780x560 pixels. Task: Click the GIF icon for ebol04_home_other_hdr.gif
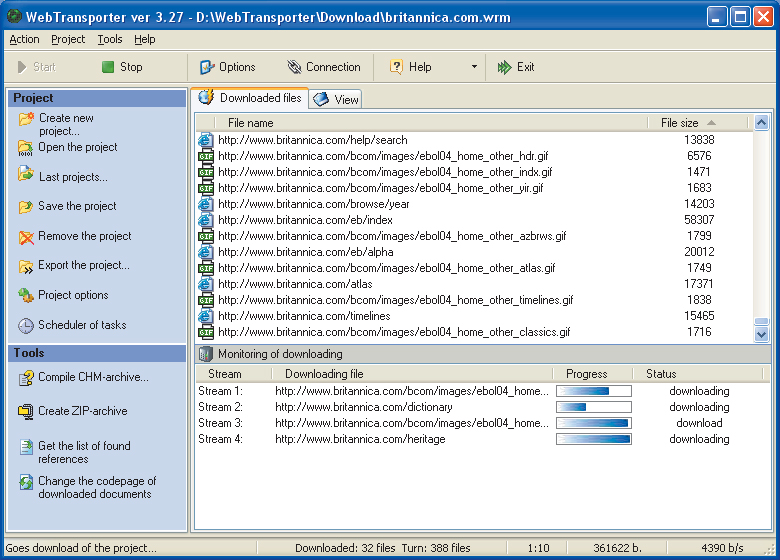[x=206, y=156]
